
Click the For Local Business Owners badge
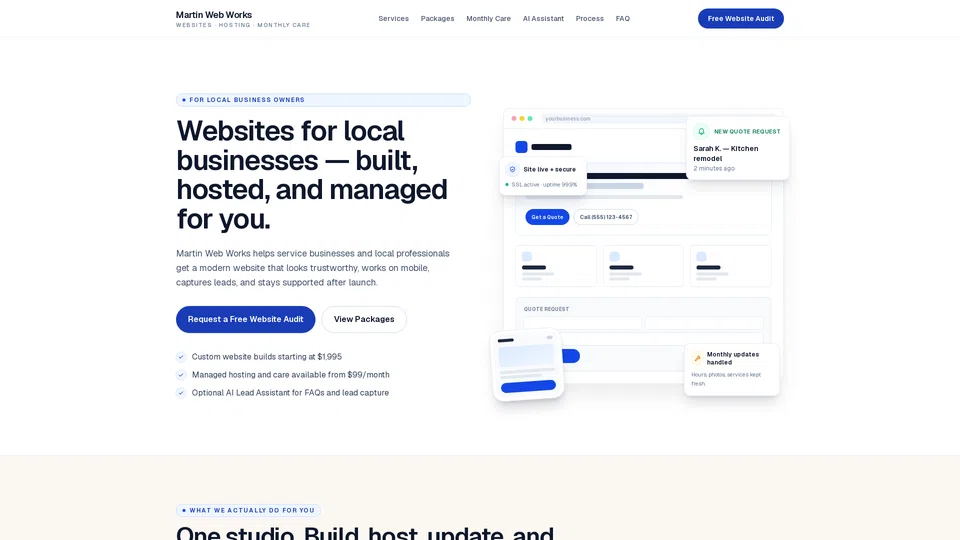pos(323,100)
